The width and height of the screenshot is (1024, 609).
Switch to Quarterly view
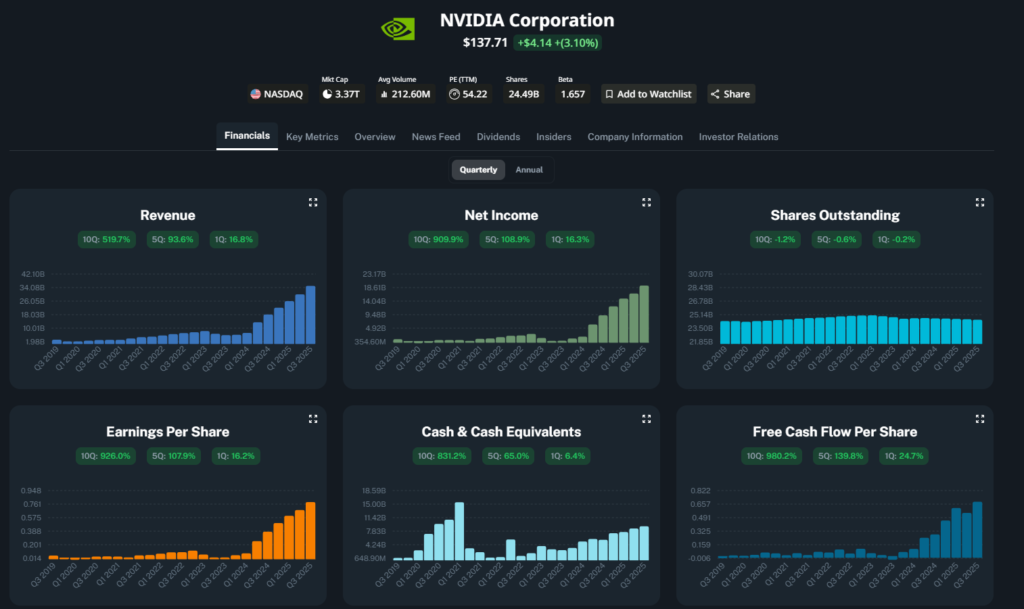pos(478,170)
